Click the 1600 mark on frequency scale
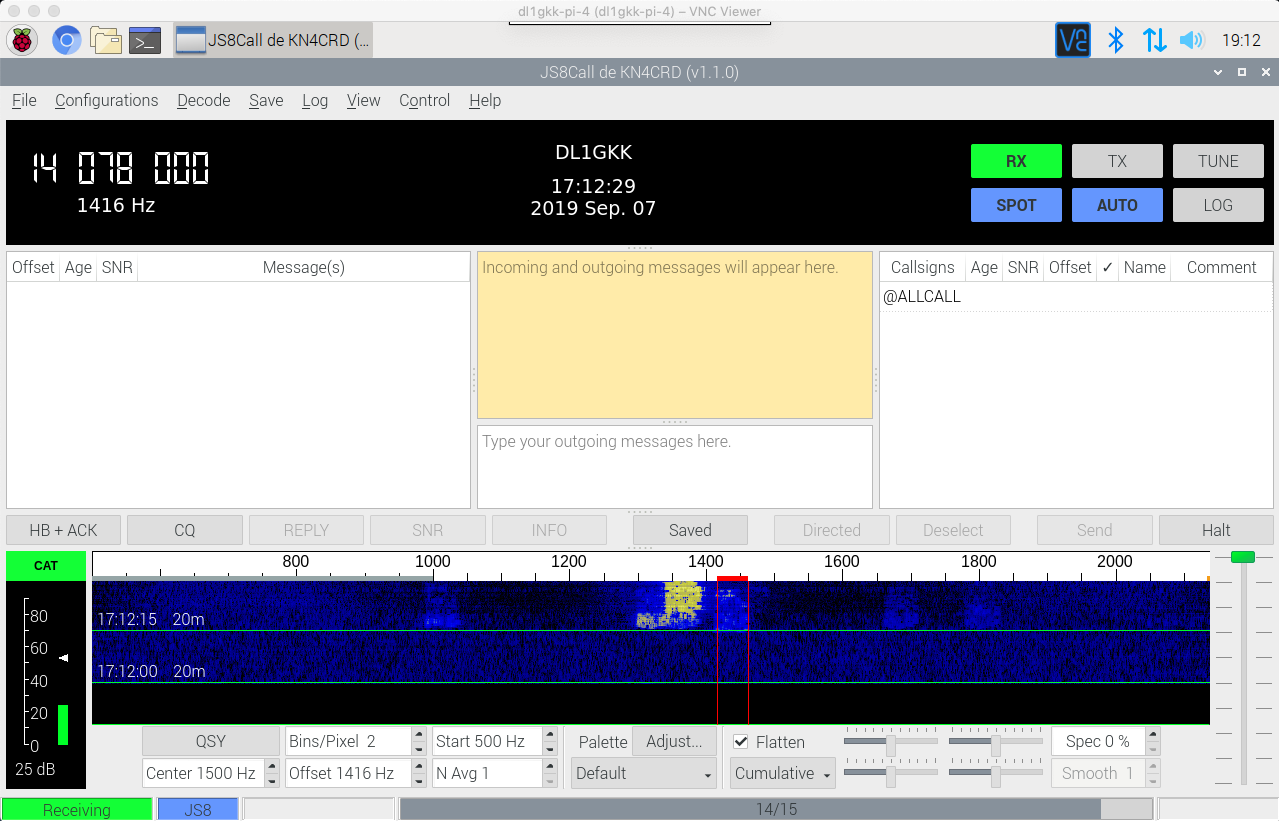The width and height of the screenshot is (1279, 821). tap(841, 561)
